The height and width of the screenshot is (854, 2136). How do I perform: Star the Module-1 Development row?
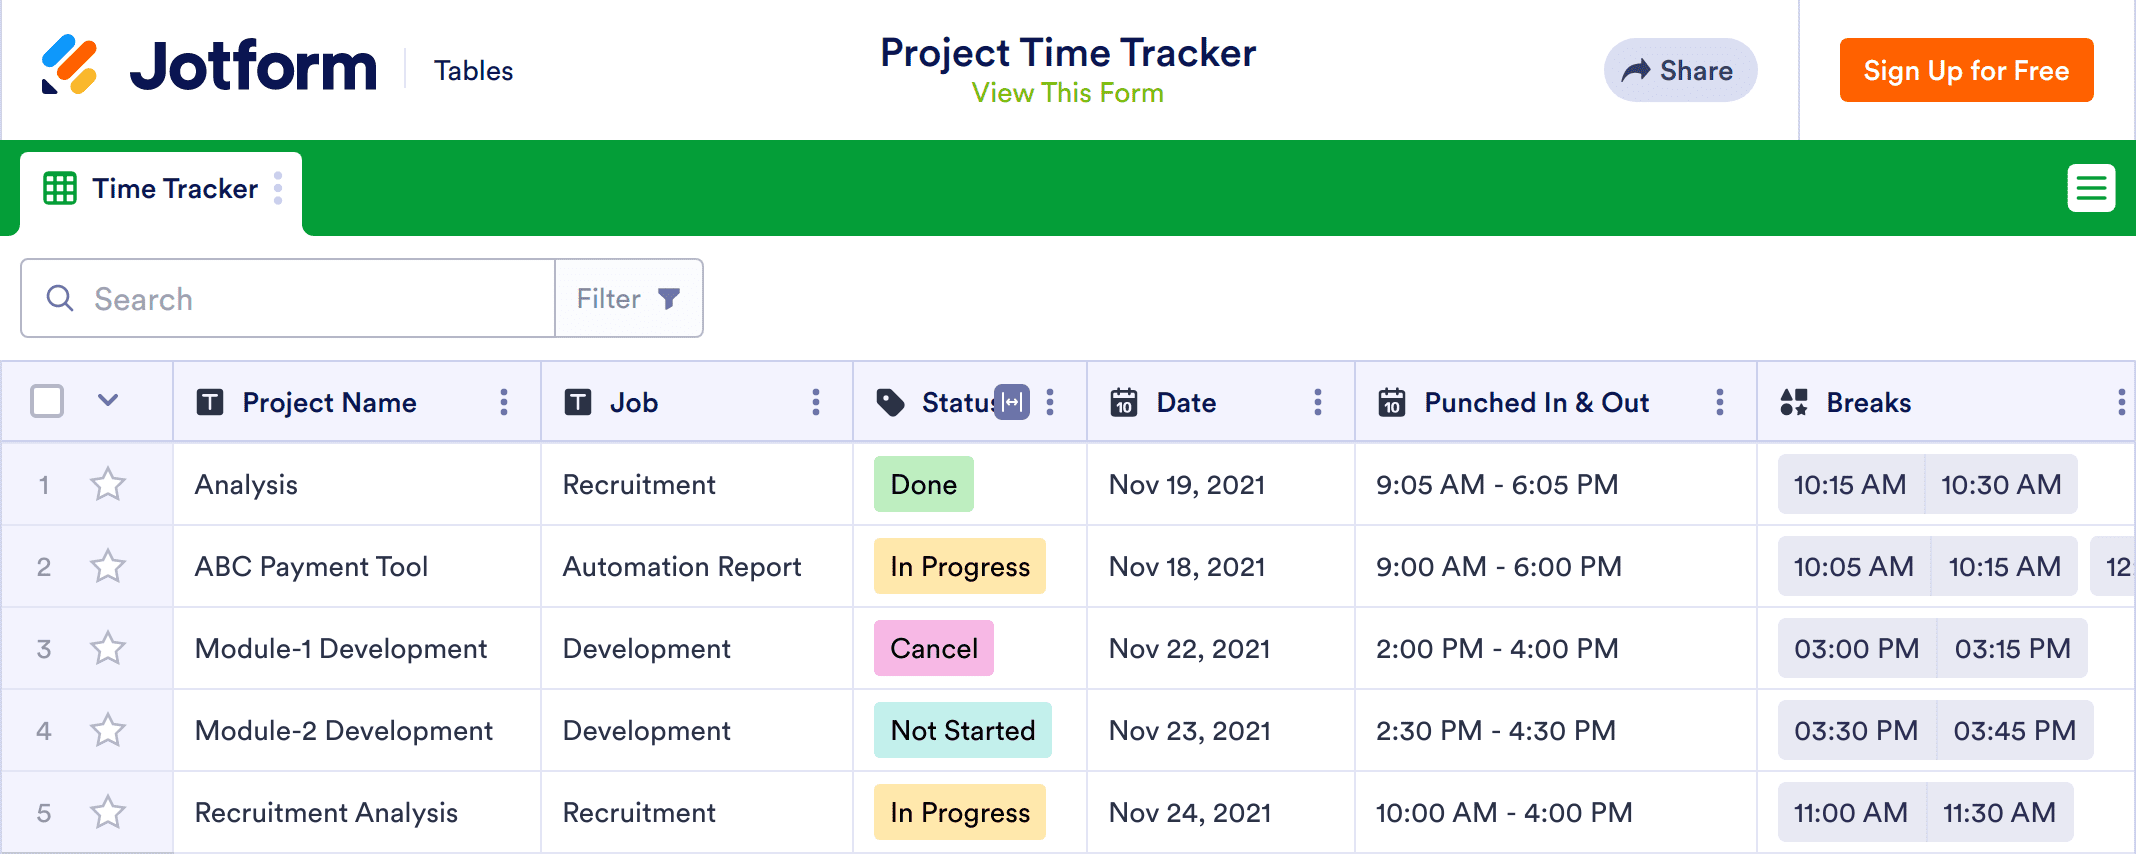108,649
